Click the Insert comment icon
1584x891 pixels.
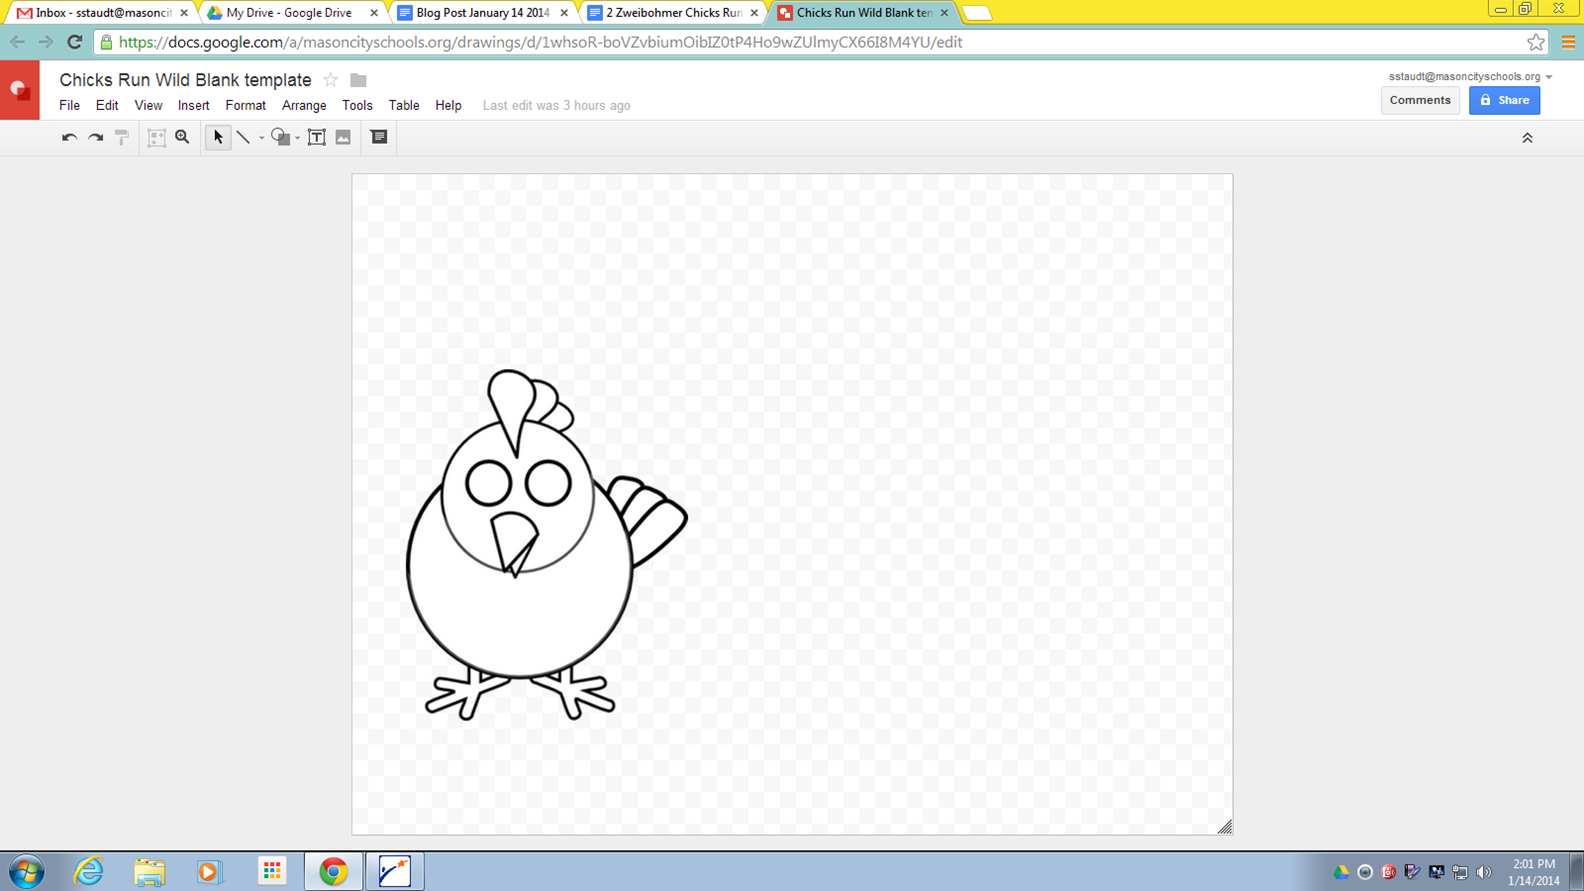point(379,137)
